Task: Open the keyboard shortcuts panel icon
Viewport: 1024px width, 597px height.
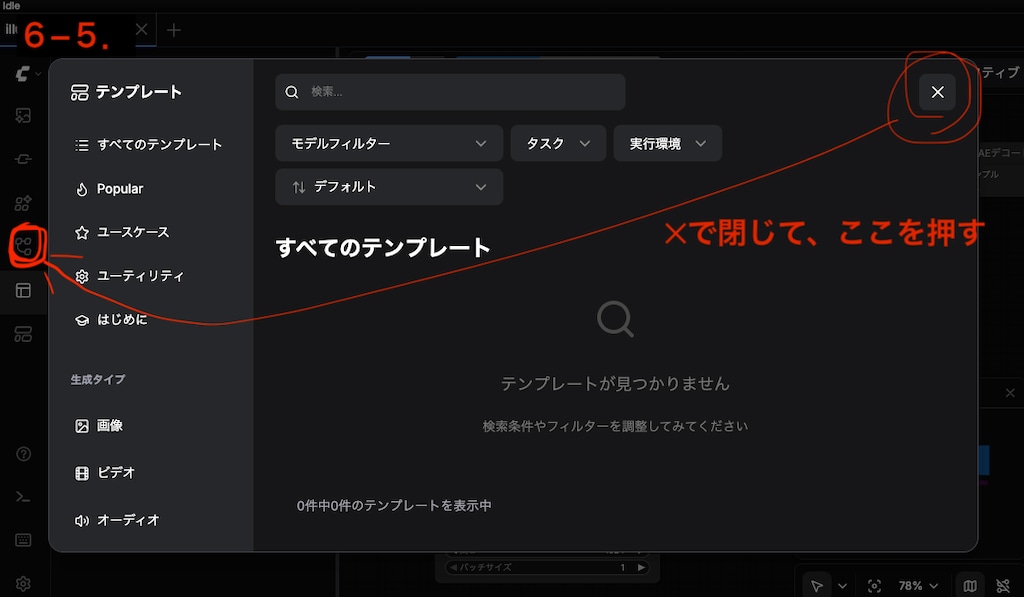Action: pos(22,539)
